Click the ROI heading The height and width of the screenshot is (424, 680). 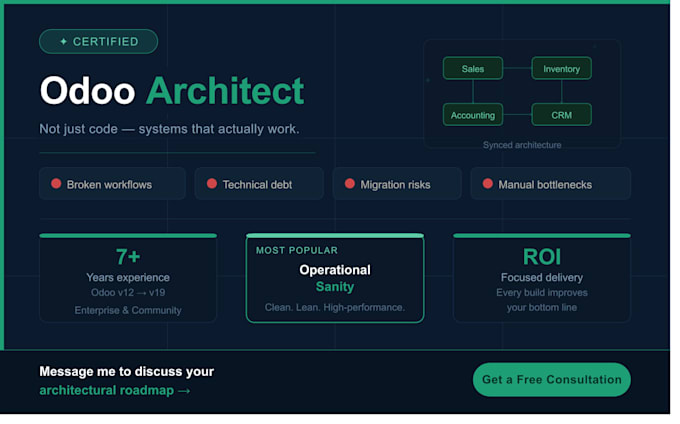coord(542,257)
